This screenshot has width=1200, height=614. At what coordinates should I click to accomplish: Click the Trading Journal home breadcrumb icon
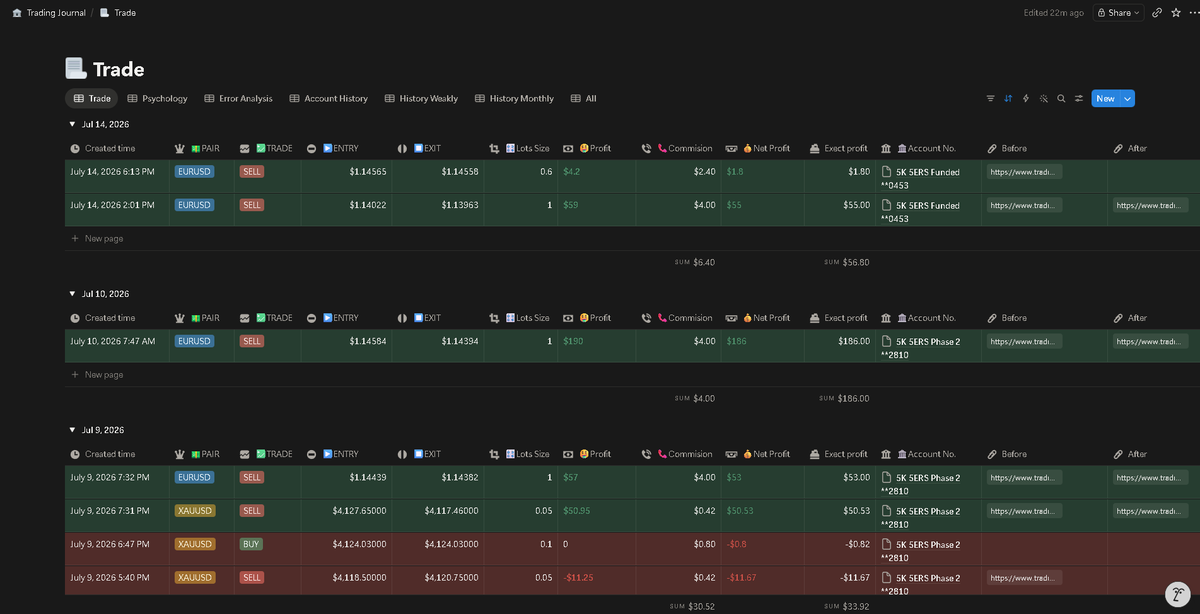(17, 13)
